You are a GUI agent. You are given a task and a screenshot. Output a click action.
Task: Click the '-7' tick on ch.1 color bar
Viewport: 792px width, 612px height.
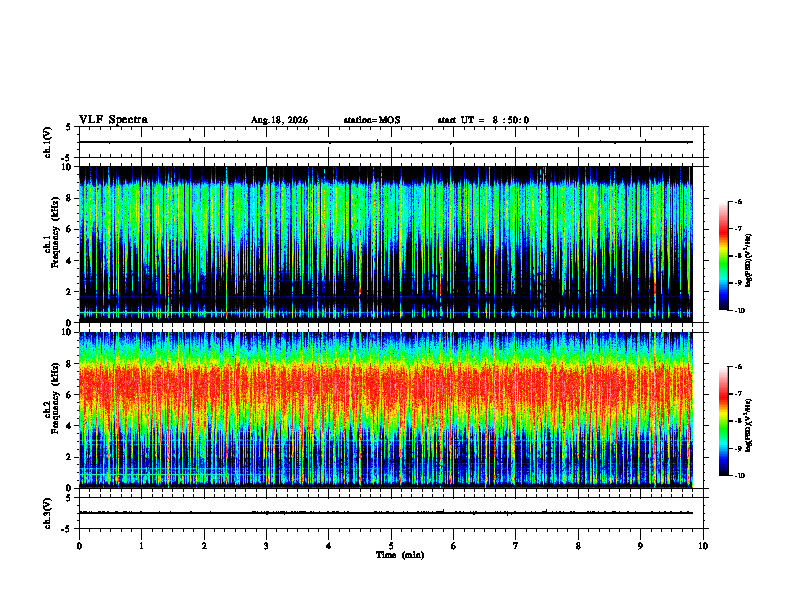[738, 229]
